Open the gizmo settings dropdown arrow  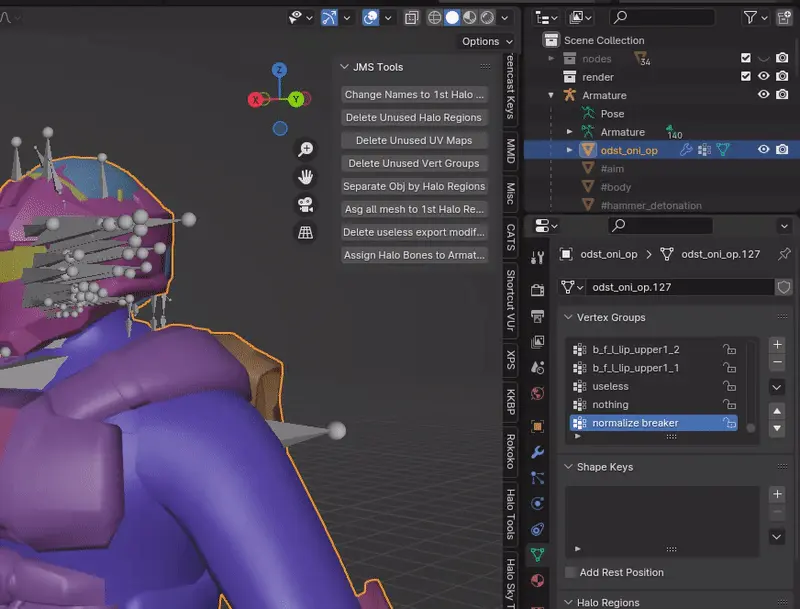pos(347,18)
